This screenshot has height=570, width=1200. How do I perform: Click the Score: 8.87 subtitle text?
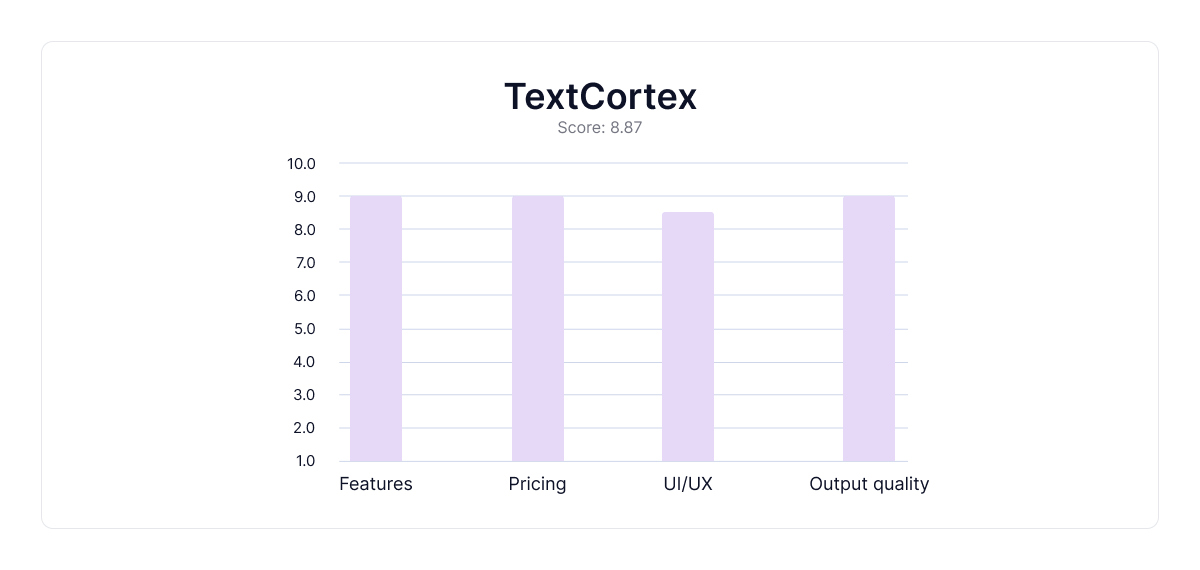[x=600, y=128]
